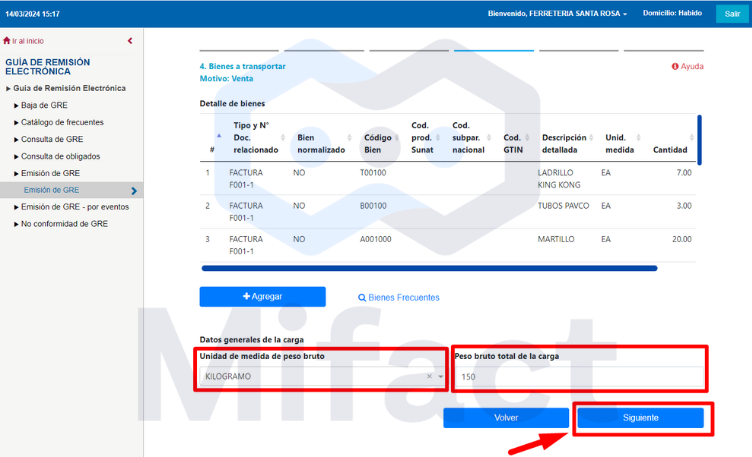Click the Peso bruto total de la carga field
Image resolution: width=752 pixels, height=457 pixels.
579,377
